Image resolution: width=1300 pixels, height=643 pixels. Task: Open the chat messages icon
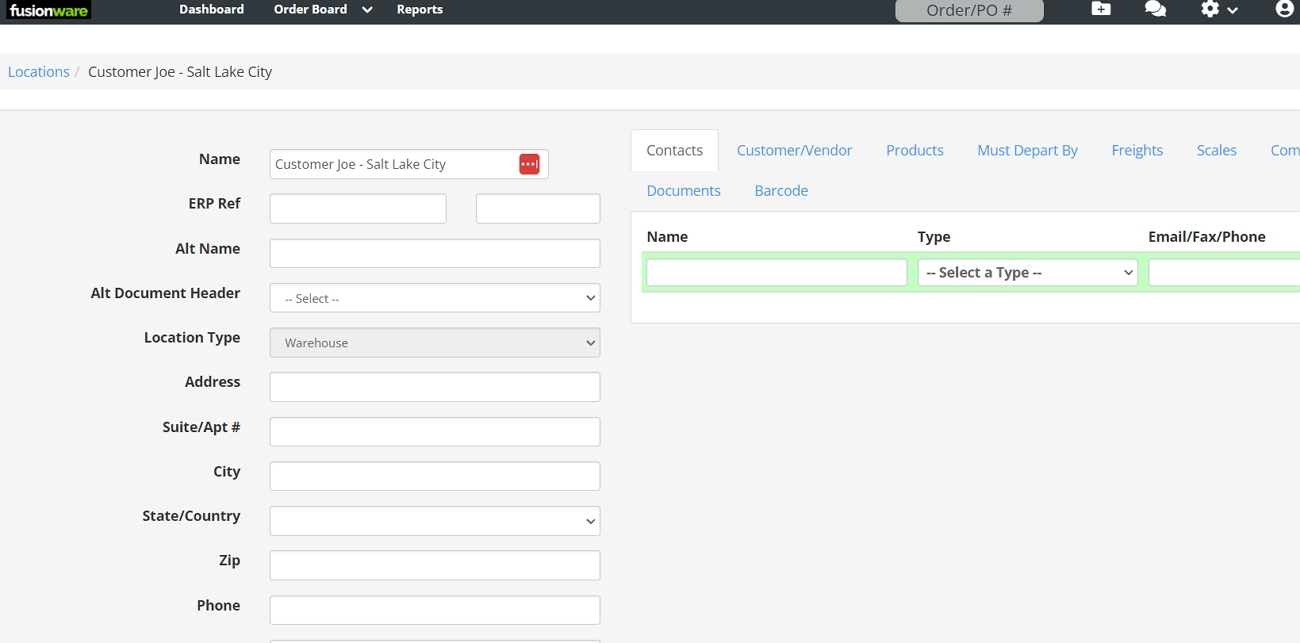pos(1155,9)
